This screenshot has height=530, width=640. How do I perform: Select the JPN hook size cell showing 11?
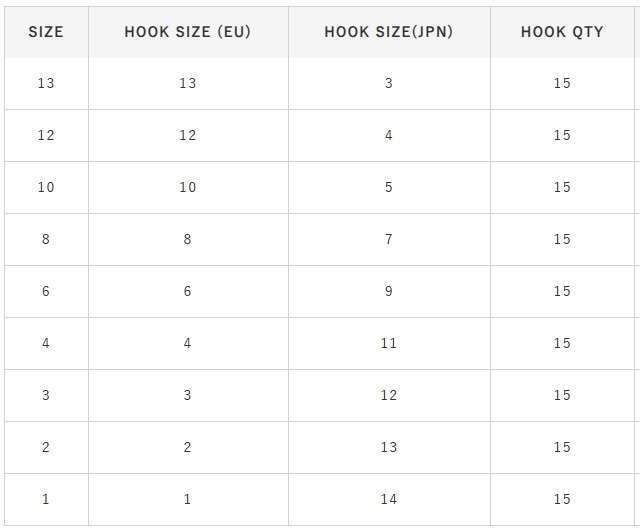tap(389, 343)
